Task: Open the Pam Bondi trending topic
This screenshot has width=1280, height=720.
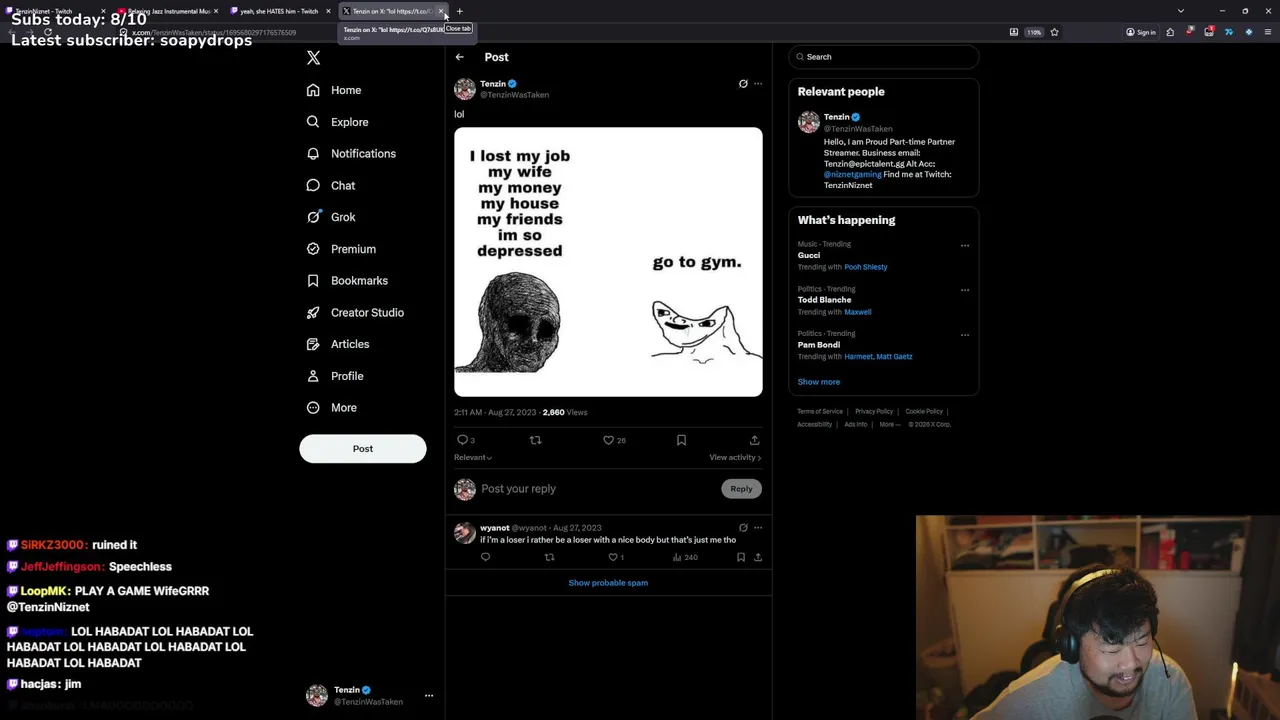Action: click(818, 345)
